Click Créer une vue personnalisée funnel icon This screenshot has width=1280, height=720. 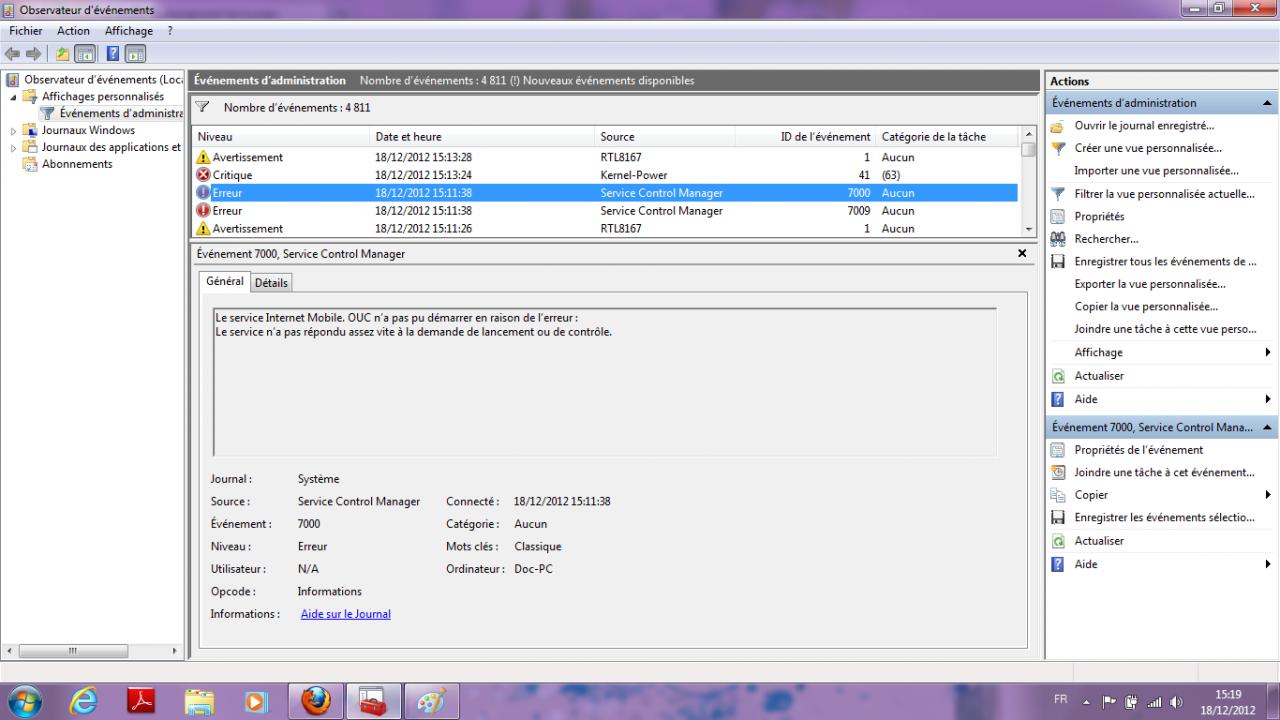pyautogui.click(x=1056, y=148)
